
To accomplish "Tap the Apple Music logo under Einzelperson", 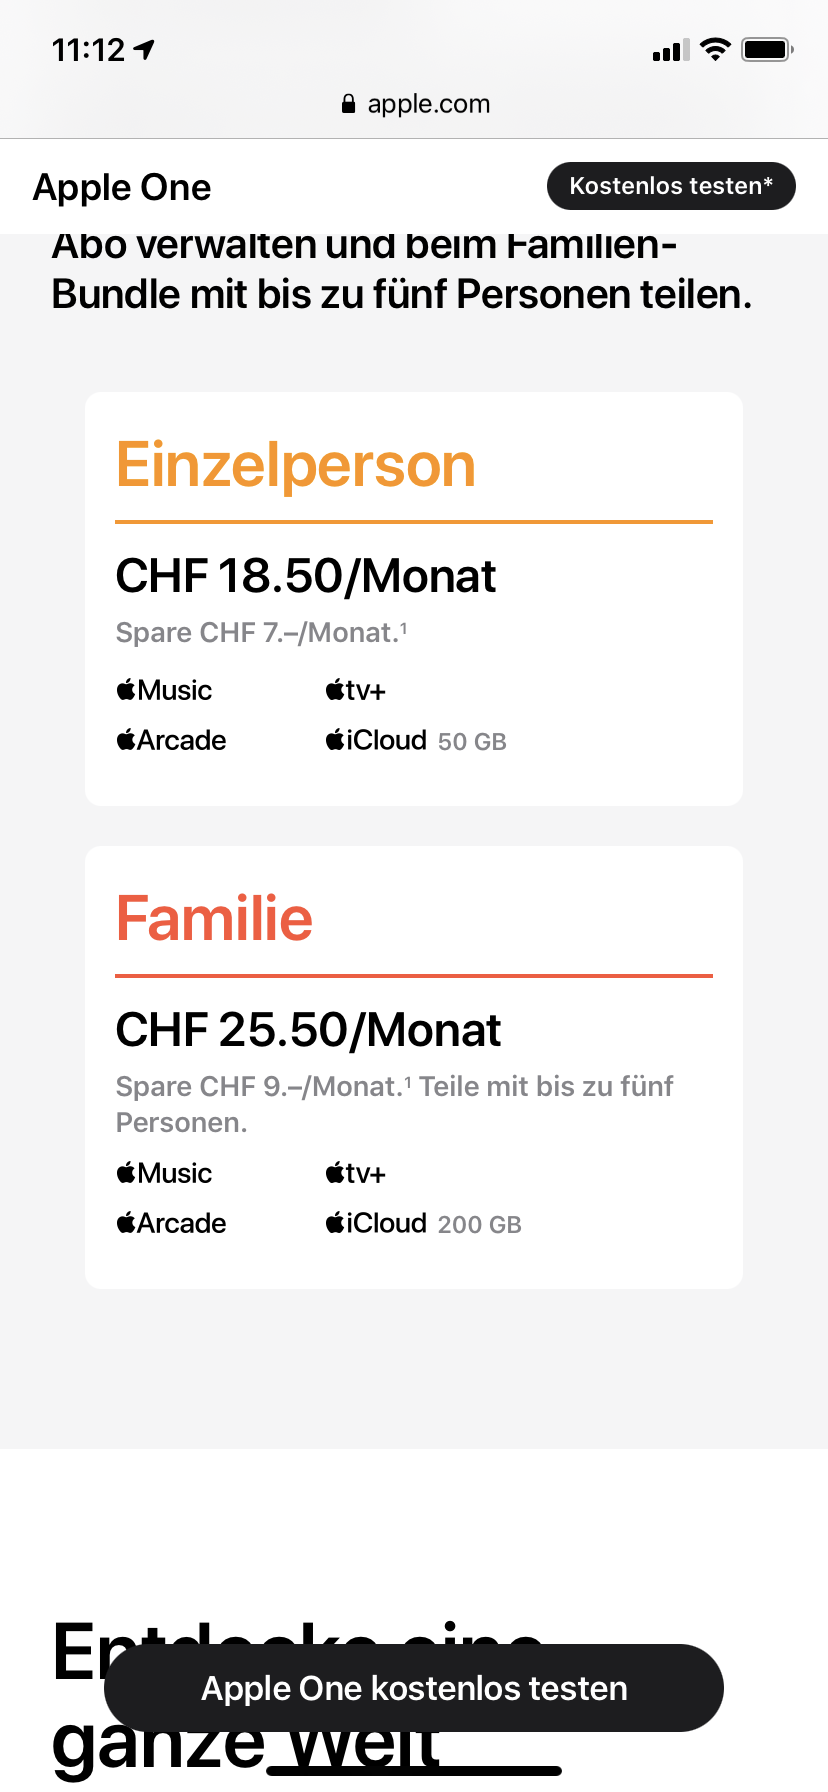I will (165, 690).
